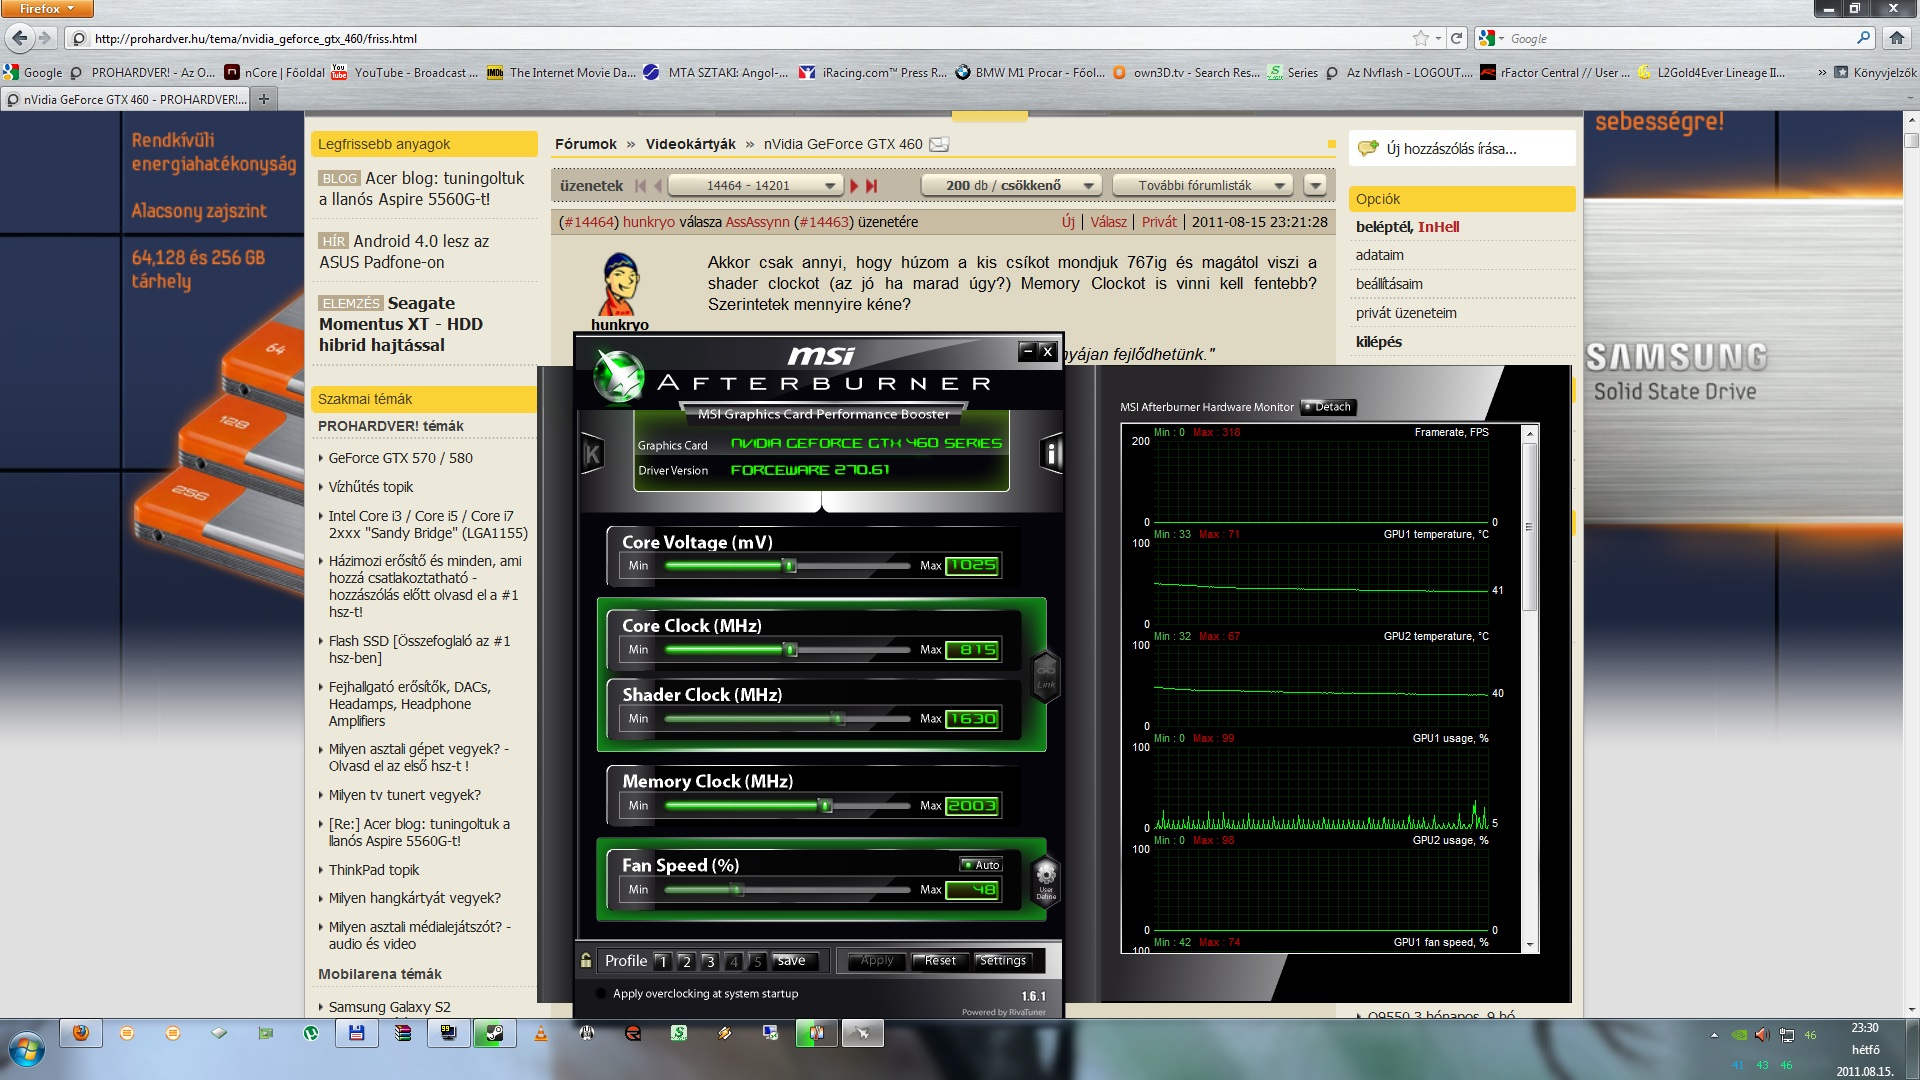
Task: Open the graphics card information icon
Action: point(1051,455)
